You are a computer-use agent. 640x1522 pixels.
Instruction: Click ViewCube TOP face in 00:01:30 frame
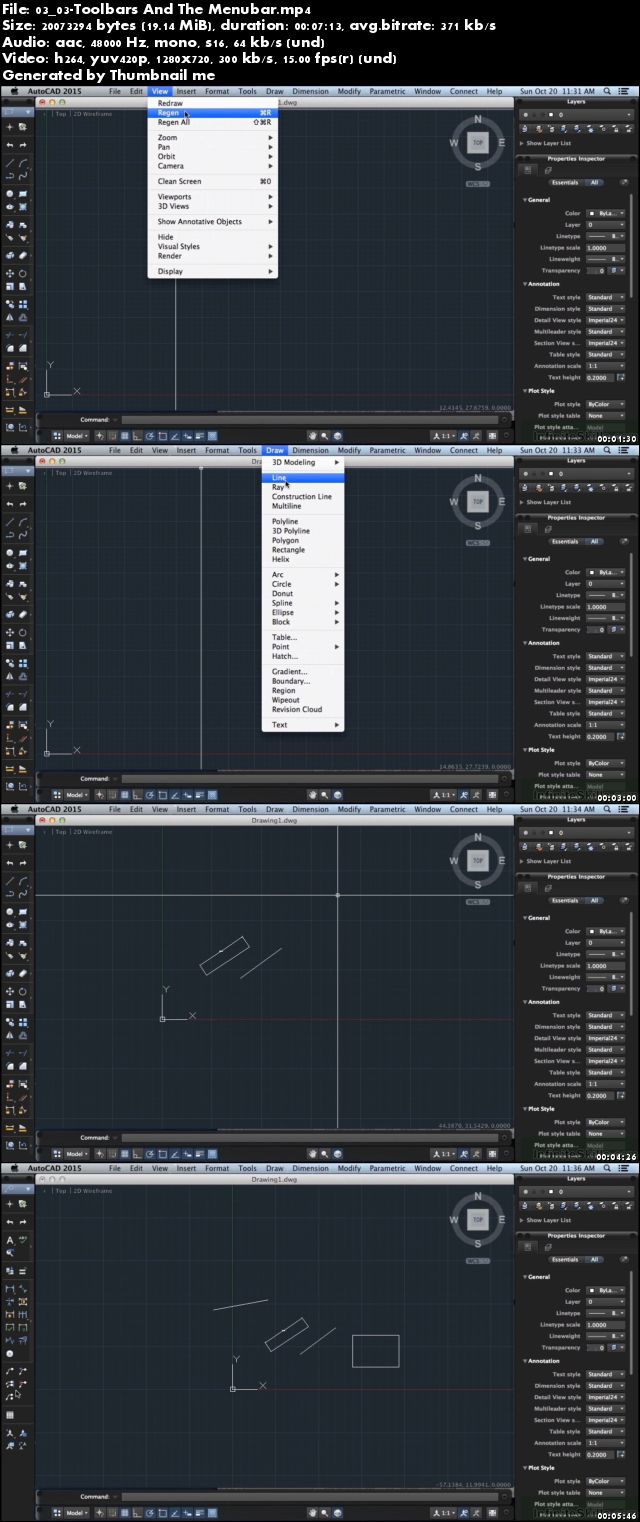[478, 142]
